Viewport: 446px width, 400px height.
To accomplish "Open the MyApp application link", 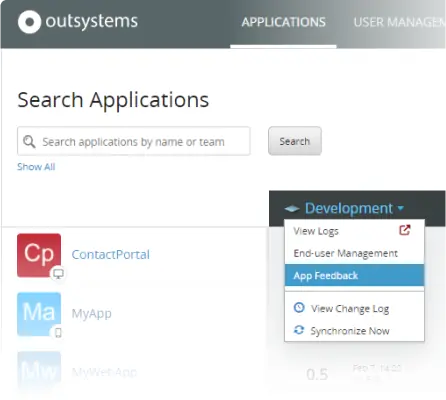I will (92, 314).
